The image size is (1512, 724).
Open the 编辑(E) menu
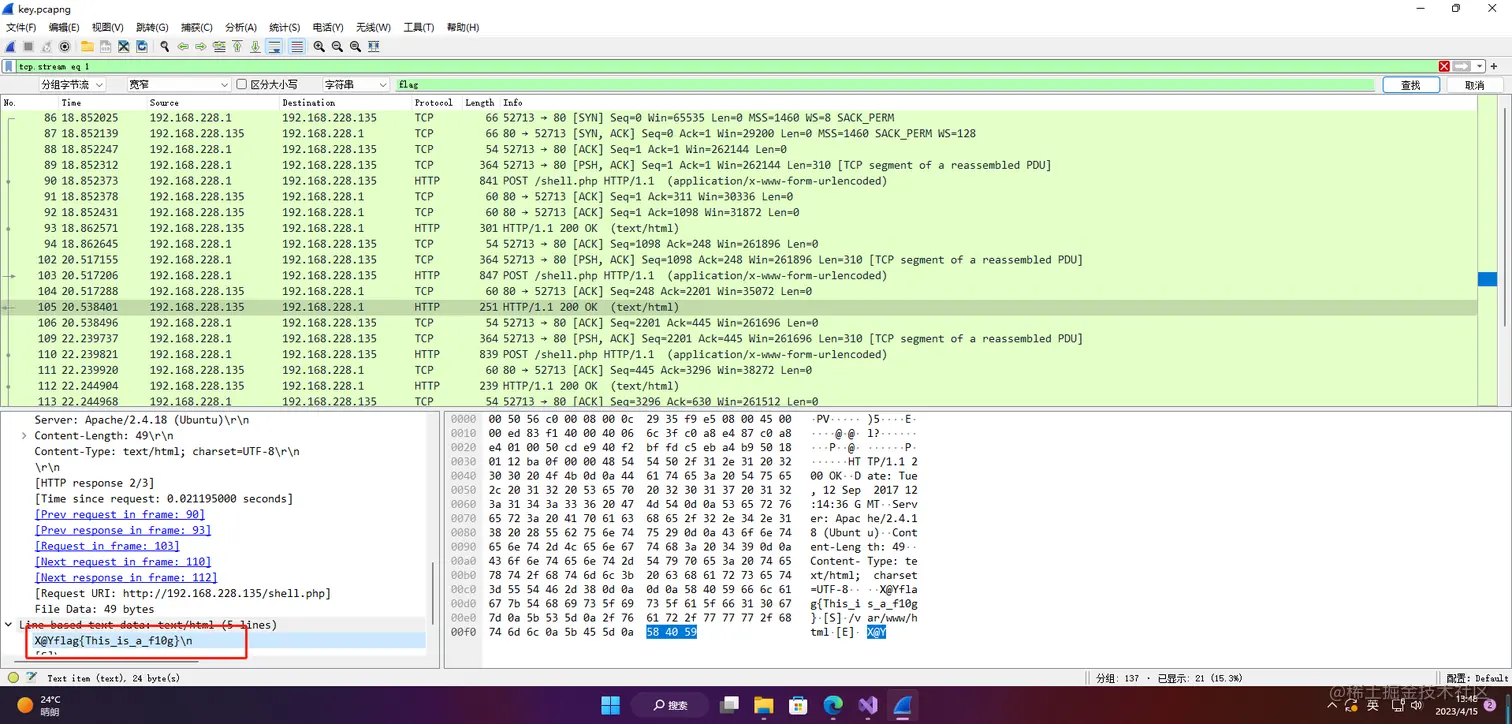(64, 27)
